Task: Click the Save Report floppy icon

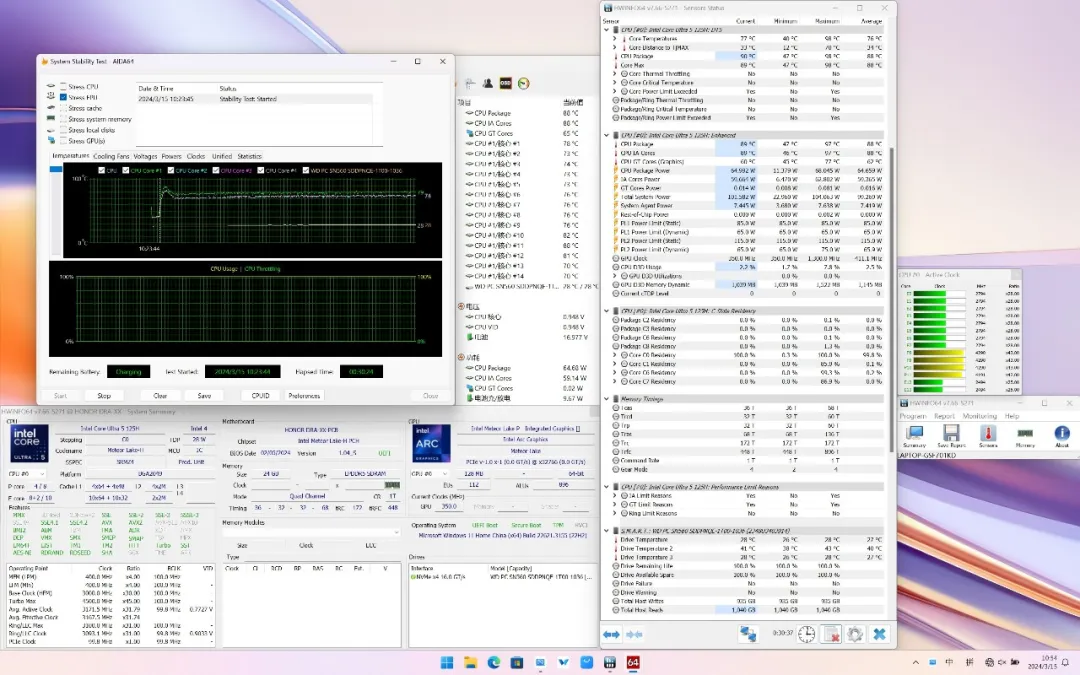Action: pyautogui.click(x=951, y=434)
